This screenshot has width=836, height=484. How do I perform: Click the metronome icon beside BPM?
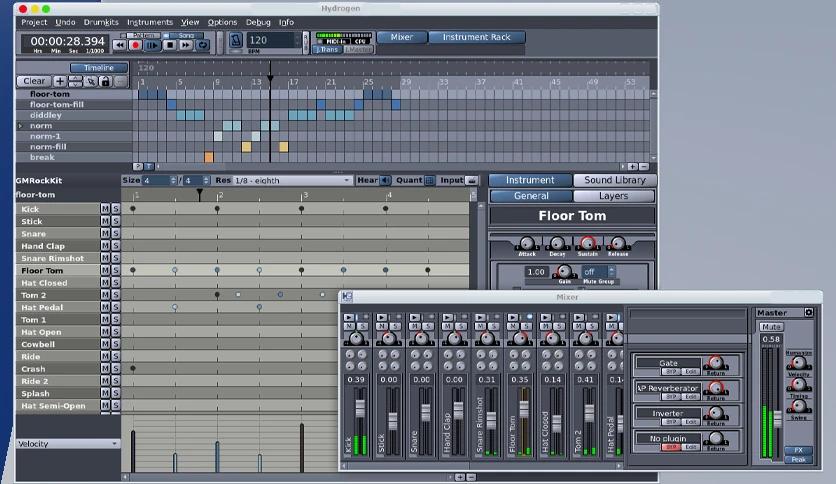(x=236, y=41)
